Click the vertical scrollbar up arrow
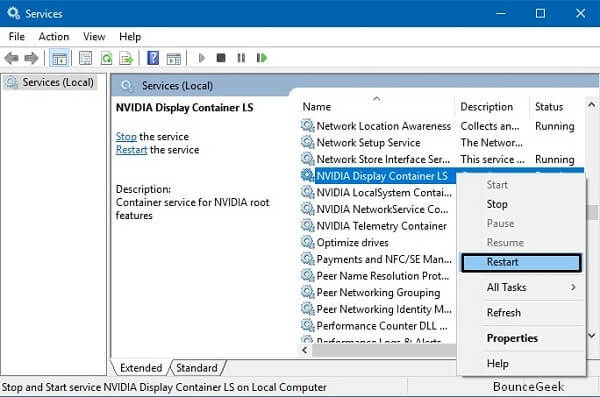The height and width of the screenshot is (397, 600). click(x=591, y=104)
